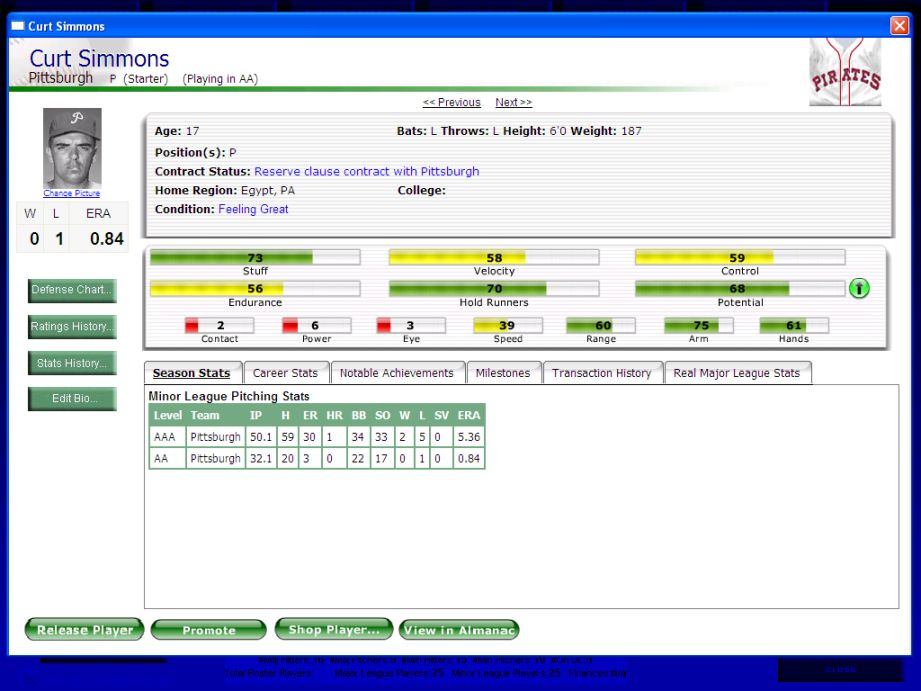Click Shop Player button
This screenshot has height=691, width=921.
[x=334, y=629]
